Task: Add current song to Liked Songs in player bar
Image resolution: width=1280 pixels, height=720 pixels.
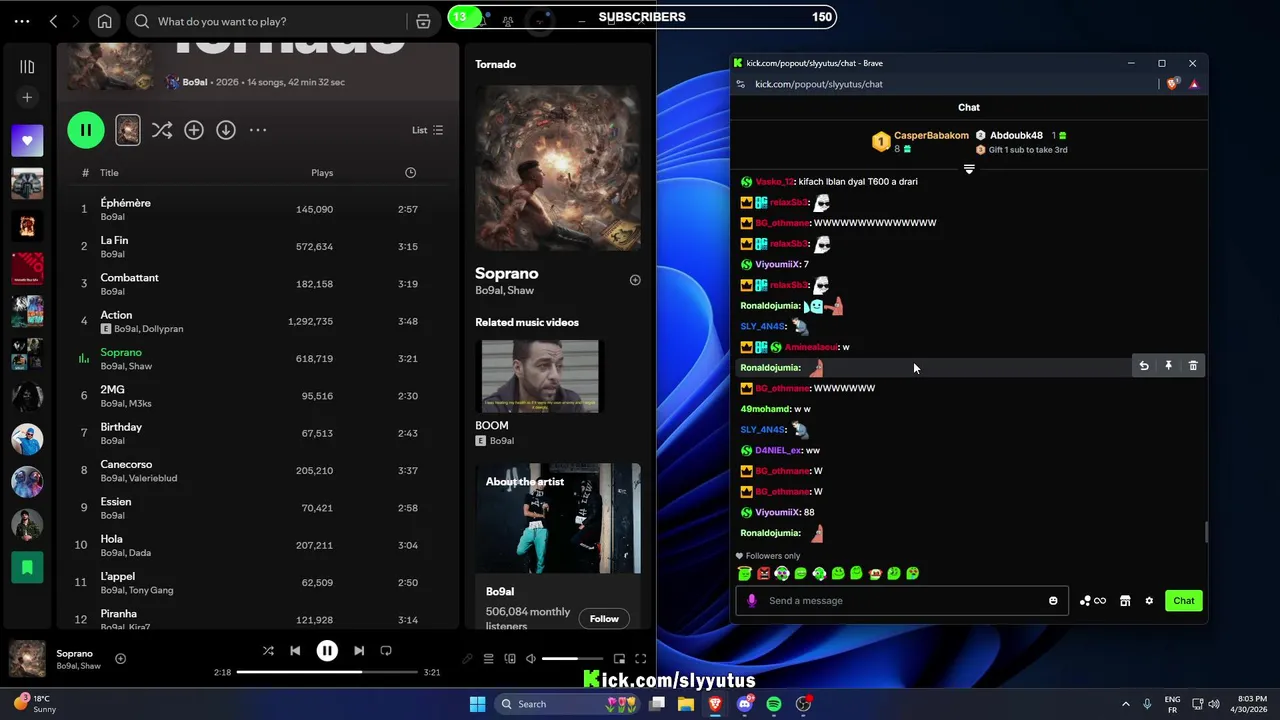Action: point(120,659)
